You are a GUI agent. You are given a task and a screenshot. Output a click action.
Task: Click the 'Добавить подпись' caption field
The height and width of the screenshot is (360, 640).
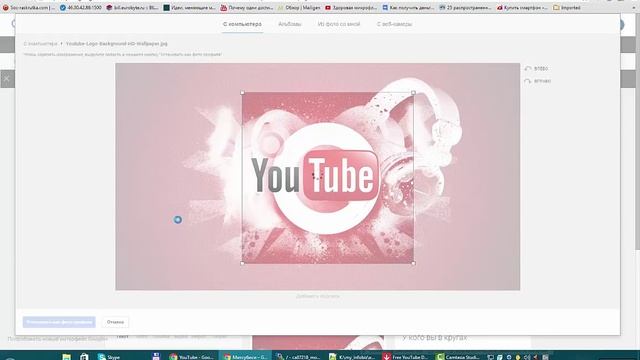tap(318, 296)
